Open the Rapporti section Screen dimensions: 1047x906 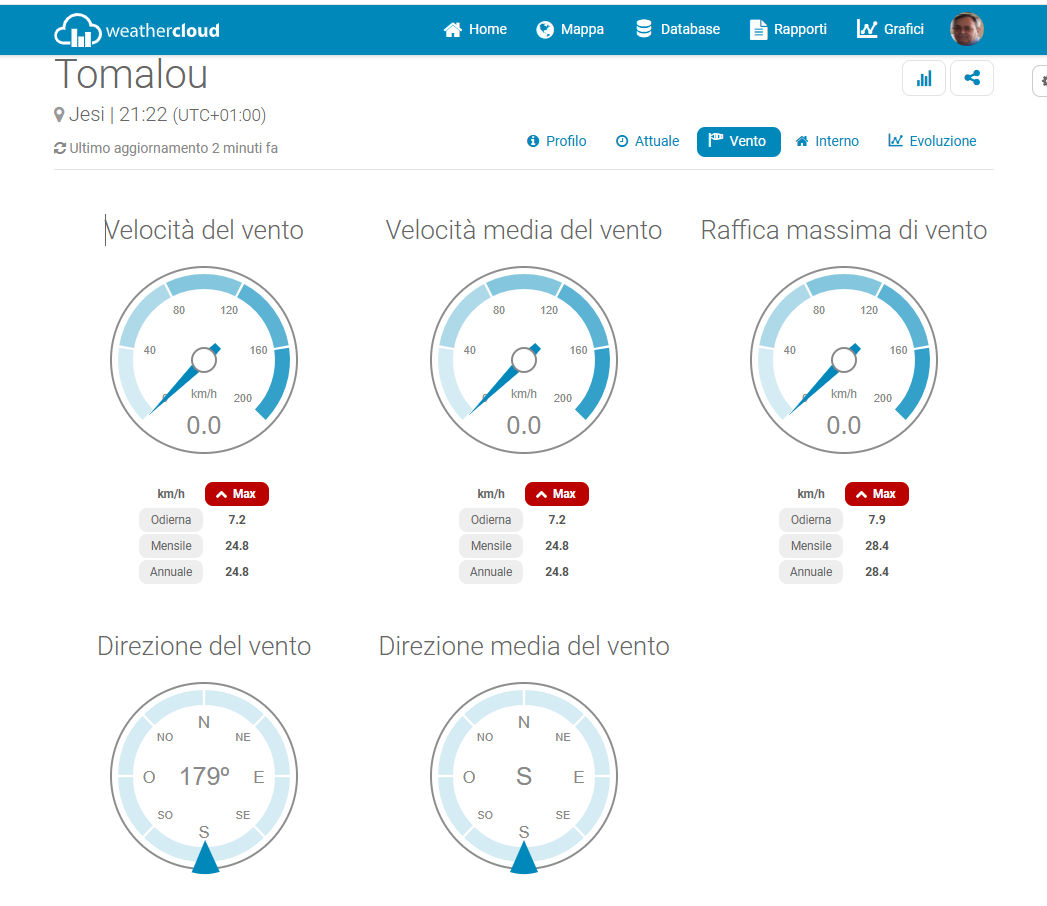coord(788,29)
